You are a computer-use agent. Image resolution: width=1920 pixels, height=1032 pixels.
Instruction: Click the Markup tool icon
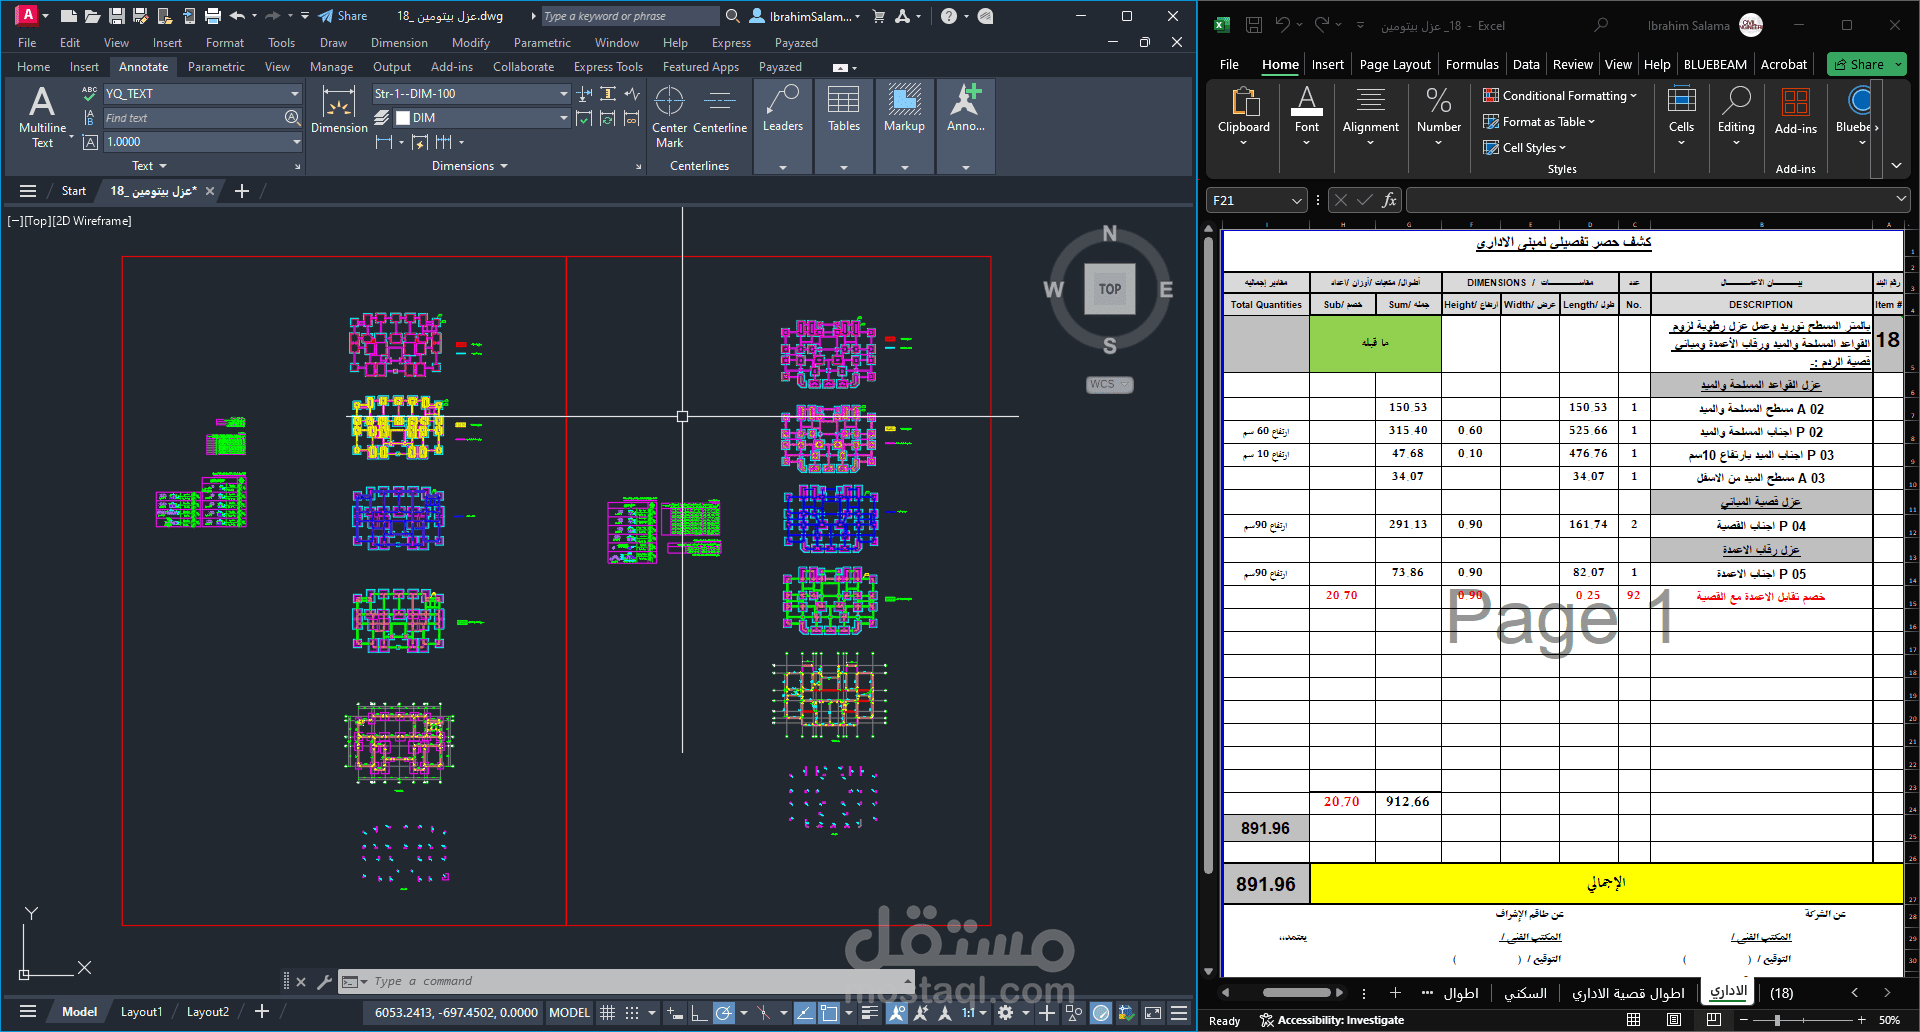(x=904, y=108)
